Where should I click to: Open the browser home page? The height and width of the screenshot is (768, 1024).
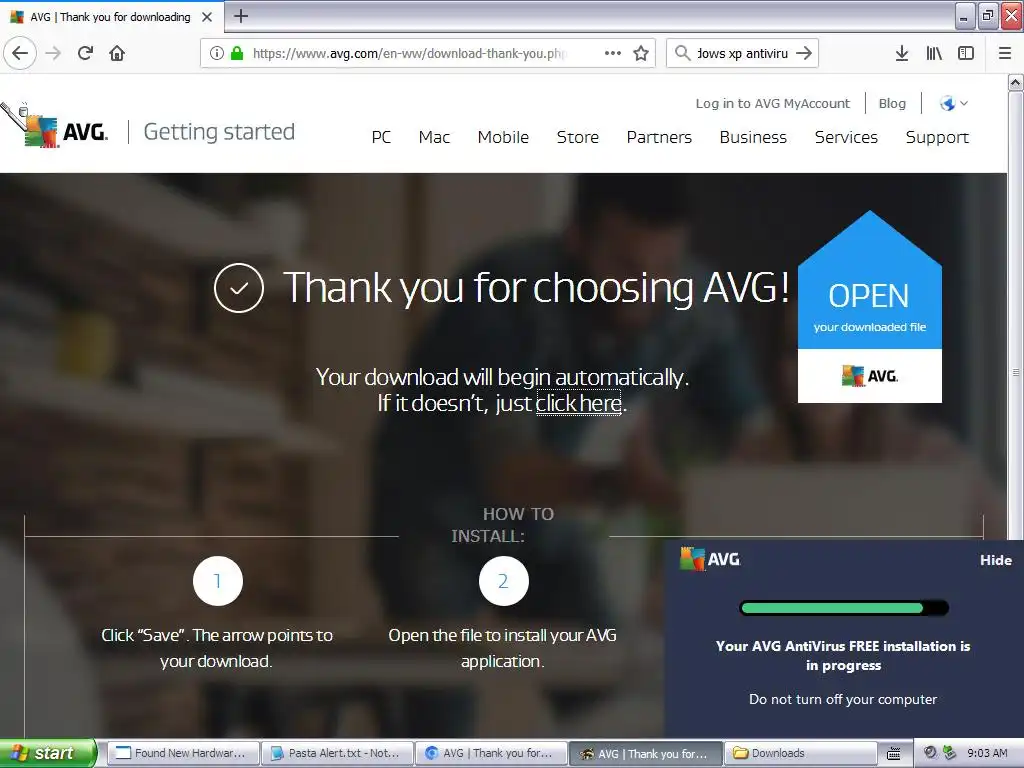[117, 53]
